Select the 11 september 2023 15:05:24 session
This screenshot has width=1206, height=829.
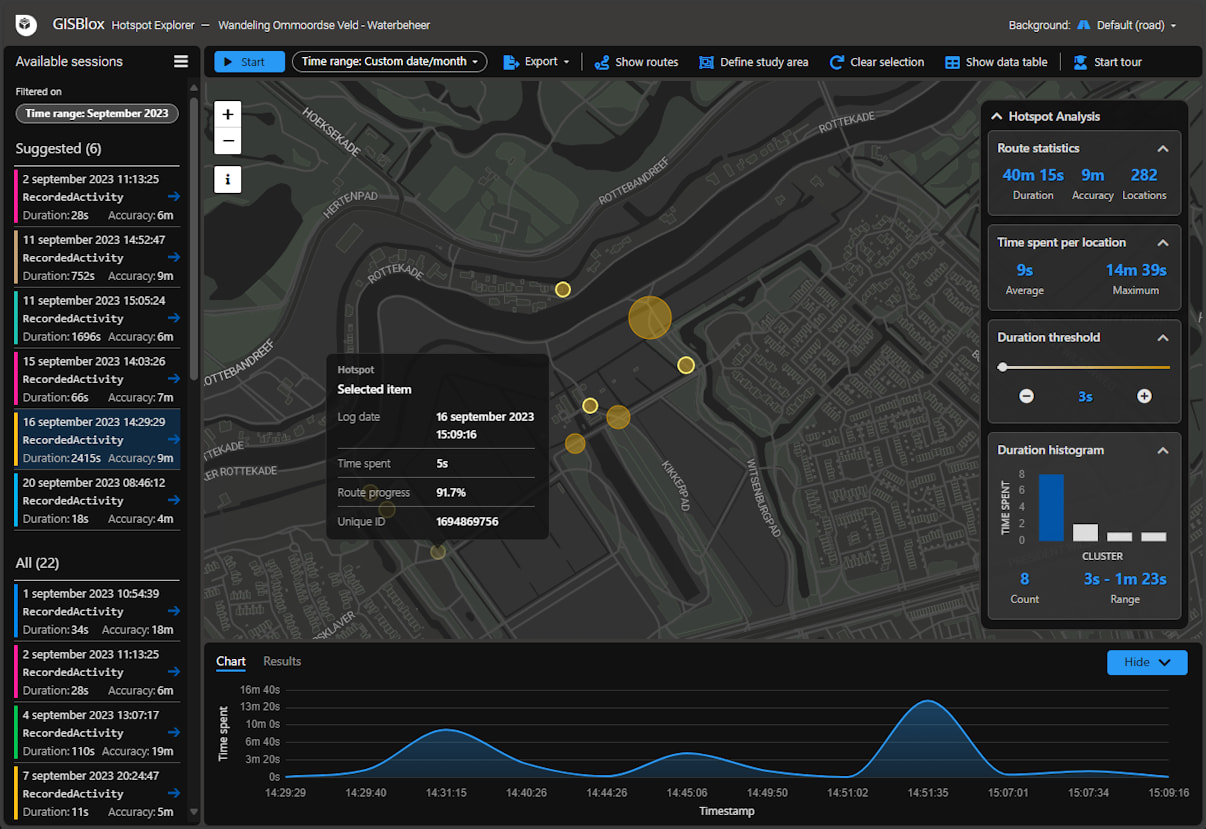click(x=97, y=318)
